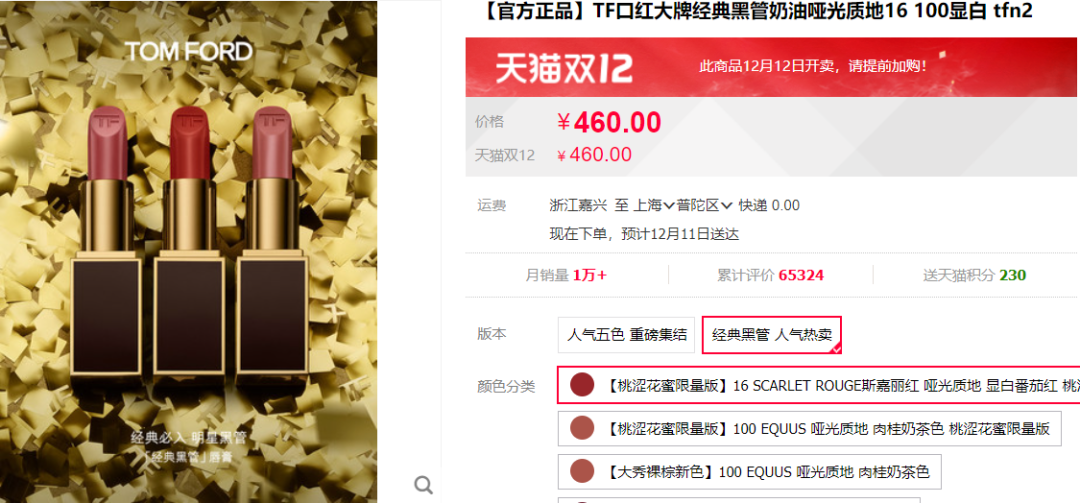This screenshot has height=503, width=1080.
Task: Choose 16 SCARLET ROUGE color option
Action: (x=818, y=385)
